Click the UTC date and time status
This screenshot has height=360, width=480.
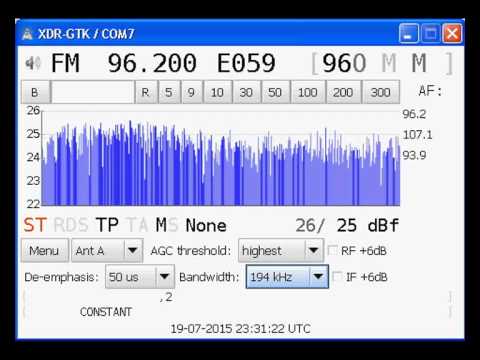click(240, 329)
